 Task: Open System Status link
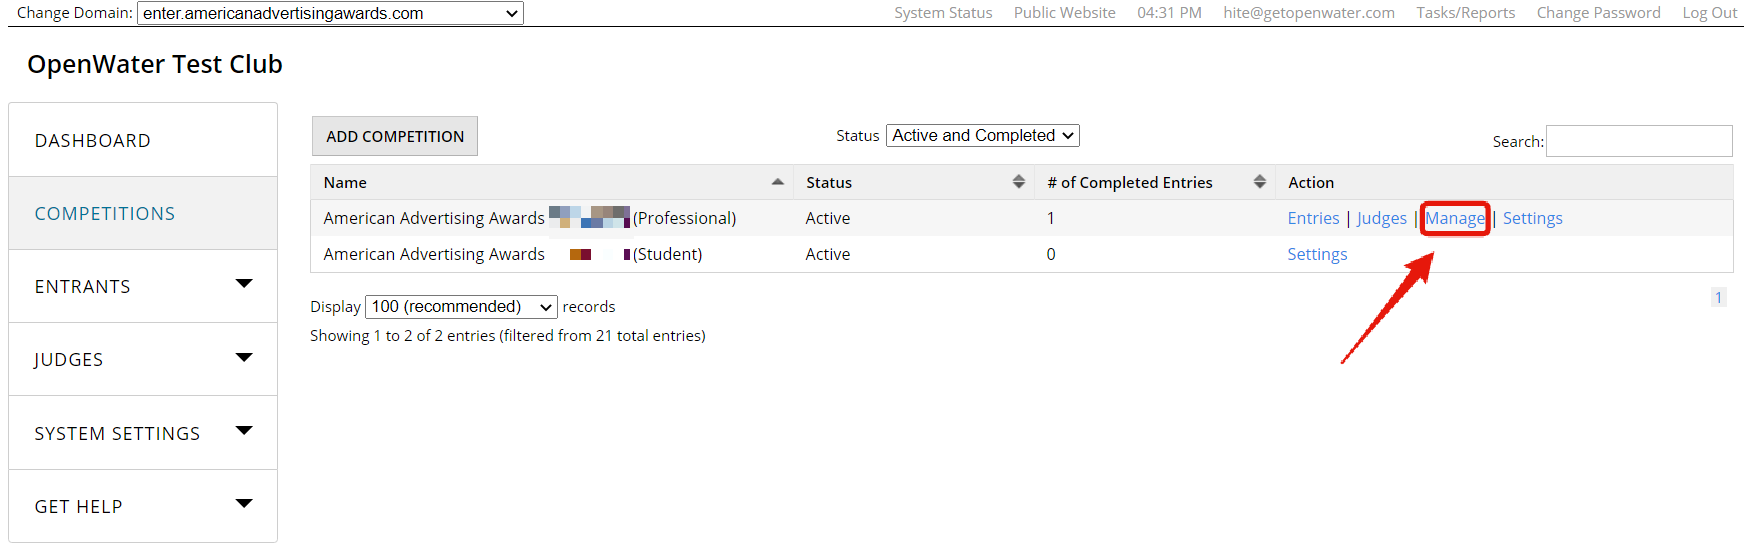click(943, 13)
